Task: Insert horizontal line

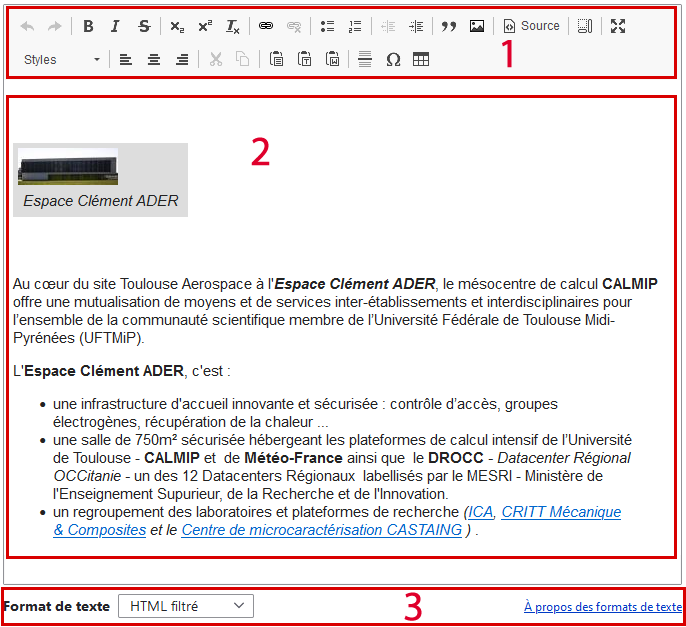Action: tap(365, 60)
